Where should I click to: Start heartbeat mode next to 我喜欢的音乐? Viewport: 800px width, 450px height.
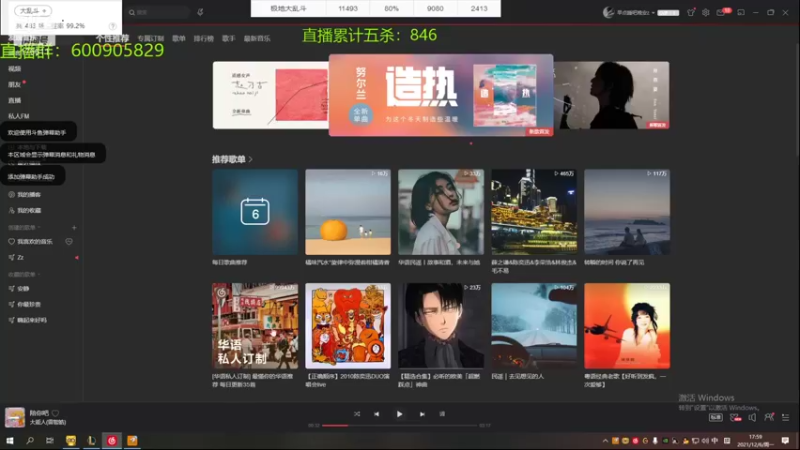[x=69, y=241]
